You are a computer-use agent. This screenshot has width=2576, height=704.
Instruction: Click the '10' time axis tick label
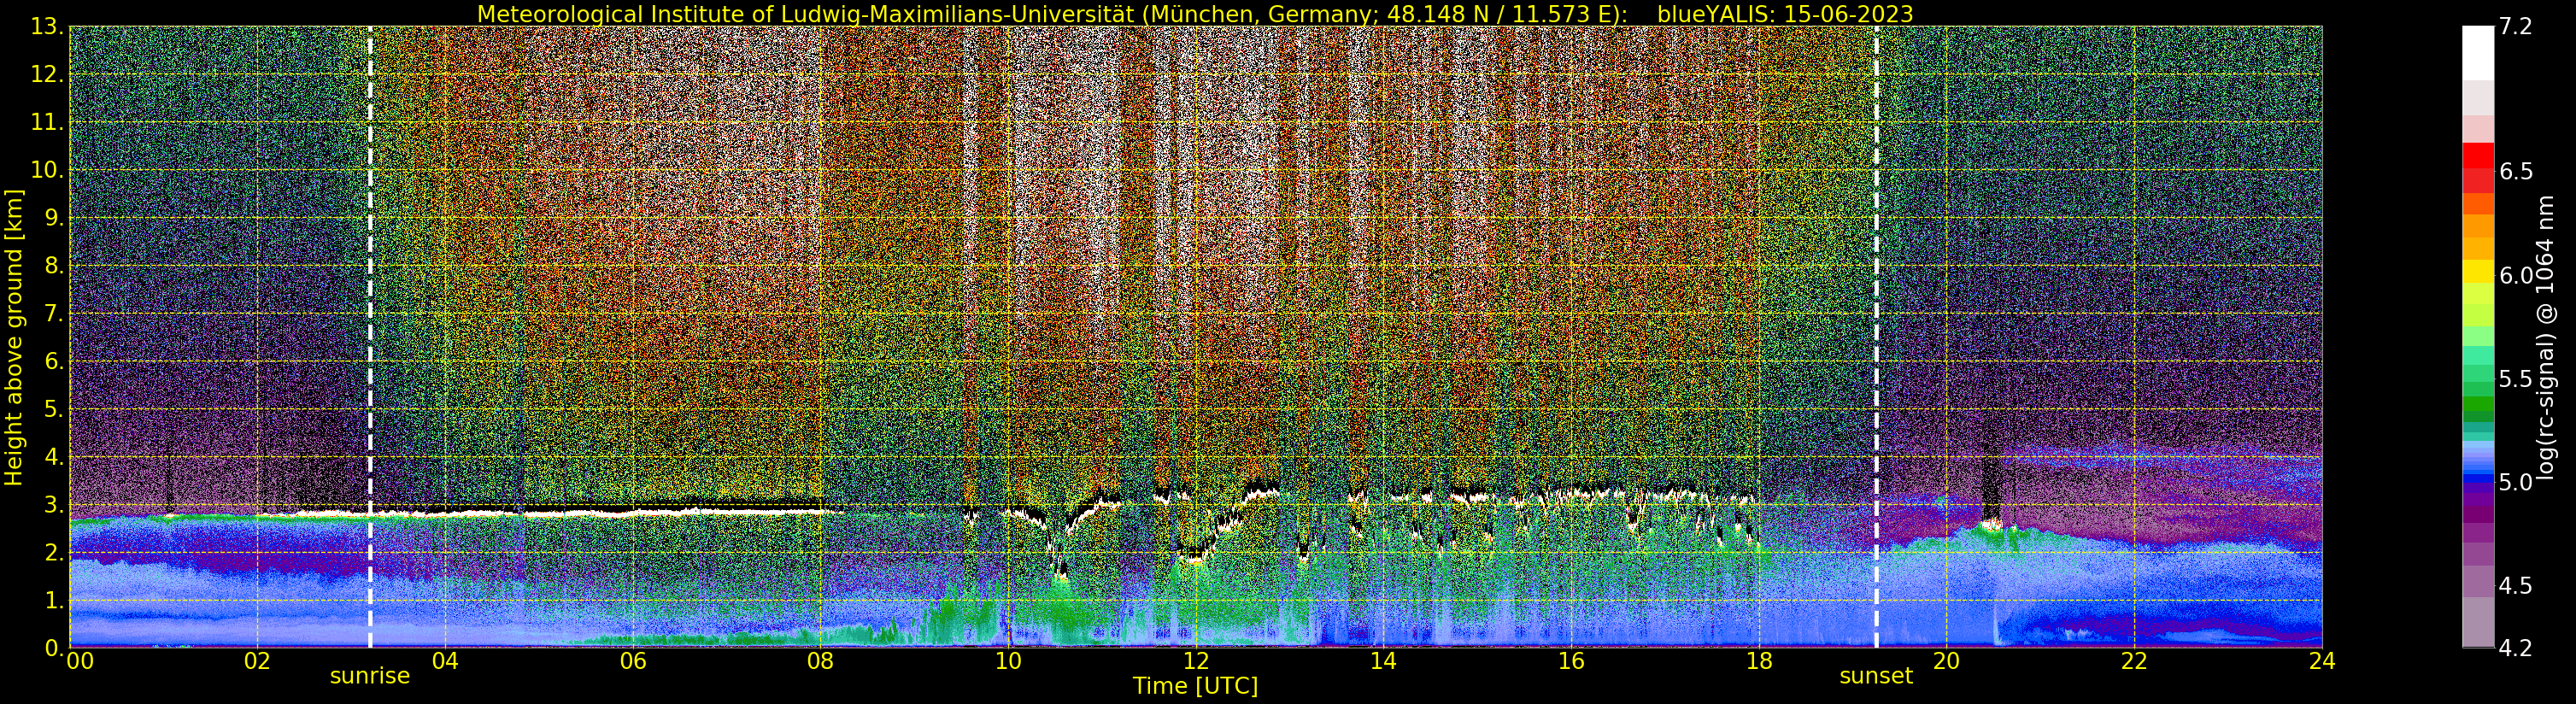pos(1008,661)
